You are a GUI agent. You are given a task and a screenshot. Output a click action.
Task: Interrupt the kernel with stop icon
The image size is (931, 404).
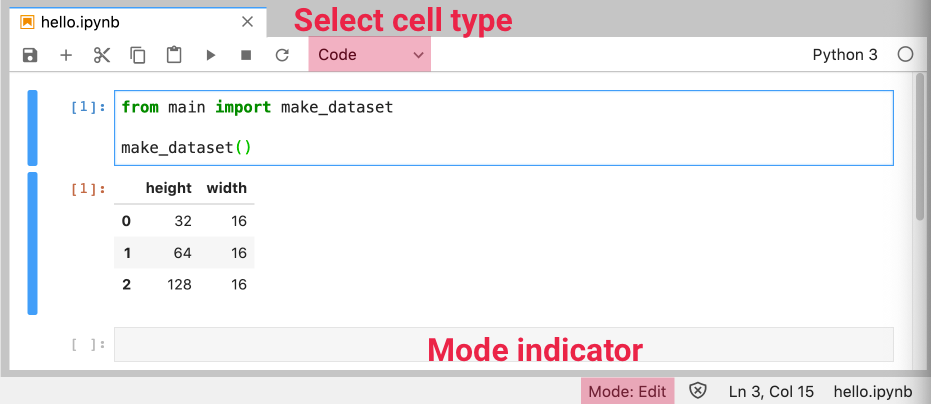(x=246, y=55)
